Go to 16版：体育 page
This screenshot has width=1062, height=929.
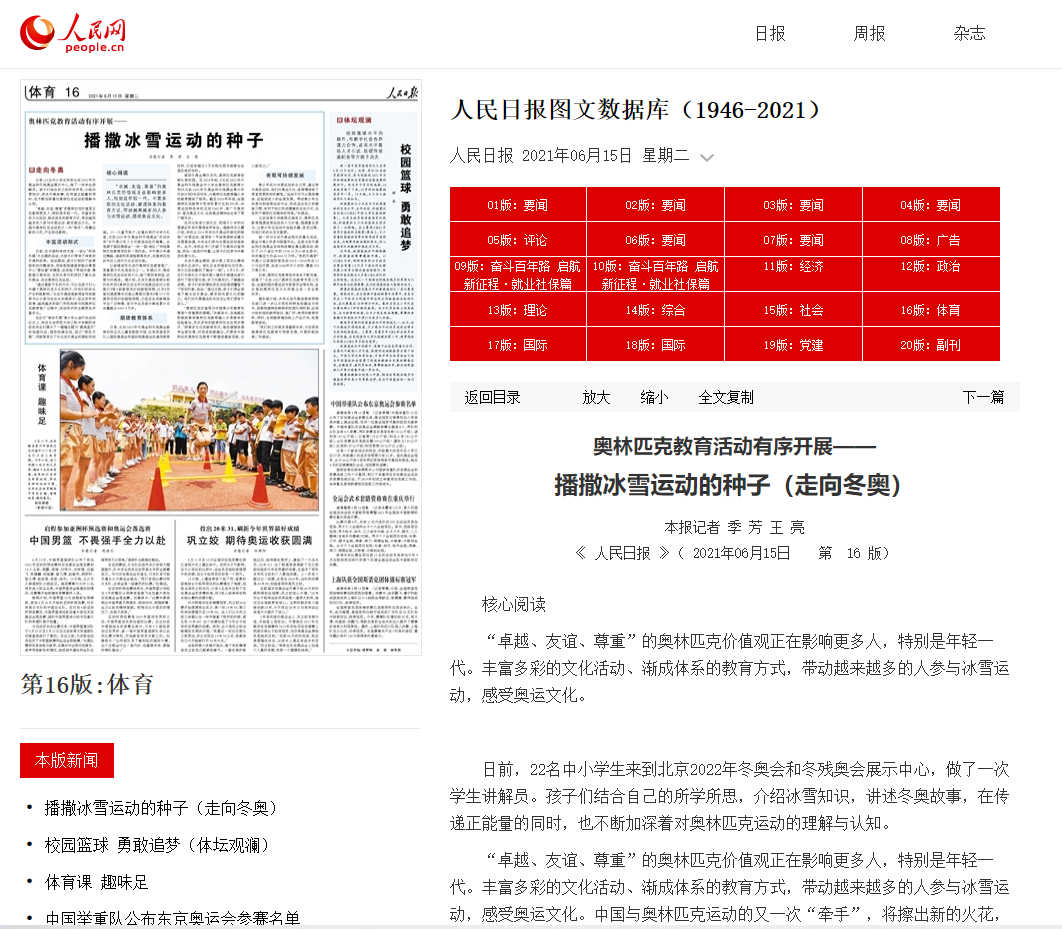[931, 310]
